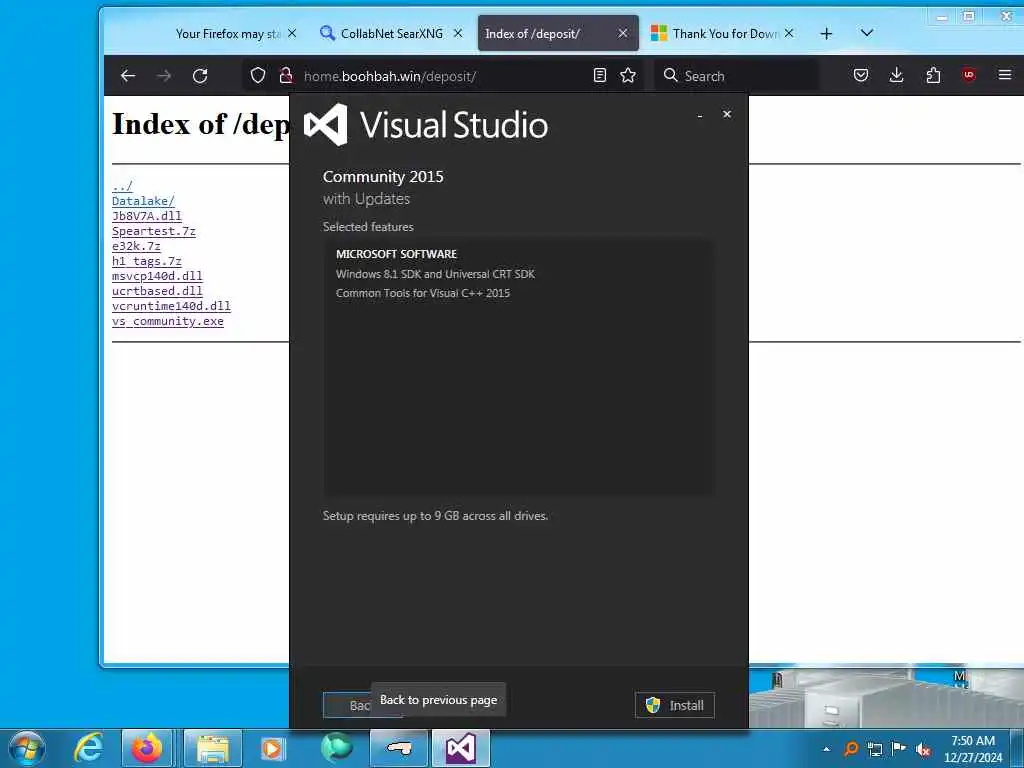Open the taskbar clock showing 7:50 AM

click(973, 749)
